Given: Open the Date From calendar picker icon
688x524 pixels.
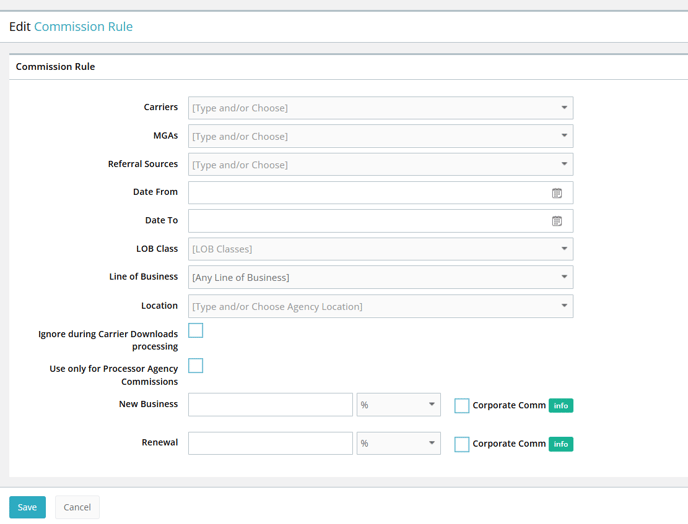Looking at the screenshot, I should pos(557,193).
